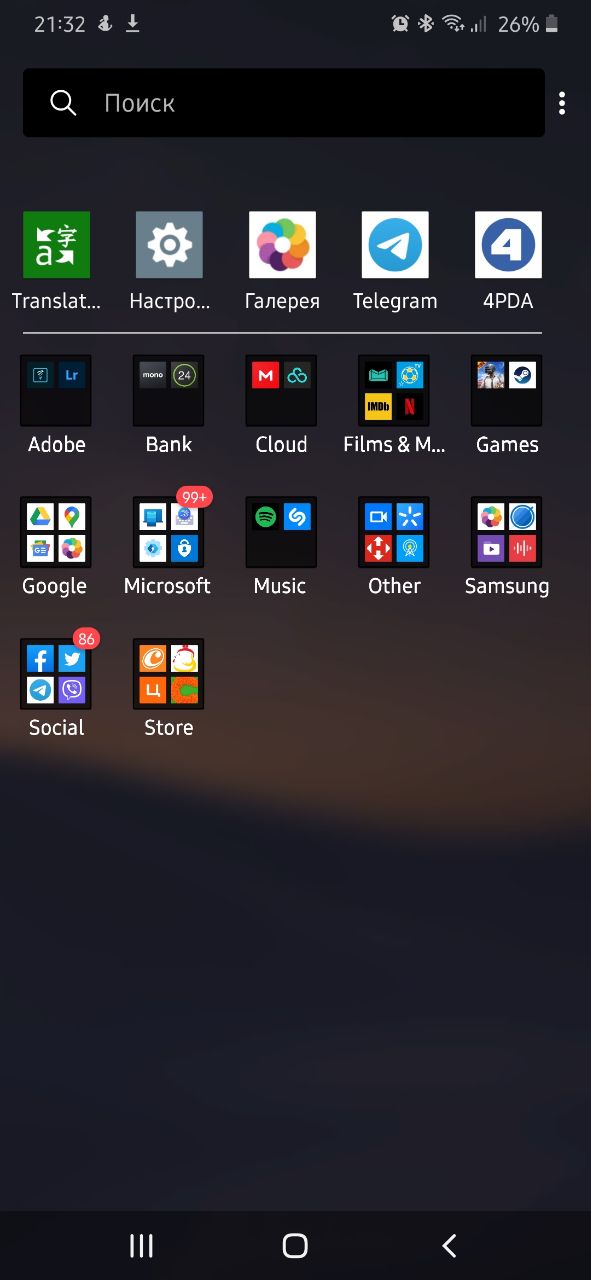Viewport: 591px width, 1280px height.
Task: Tap the "Telegram" app label
Action: click(395, 301)
